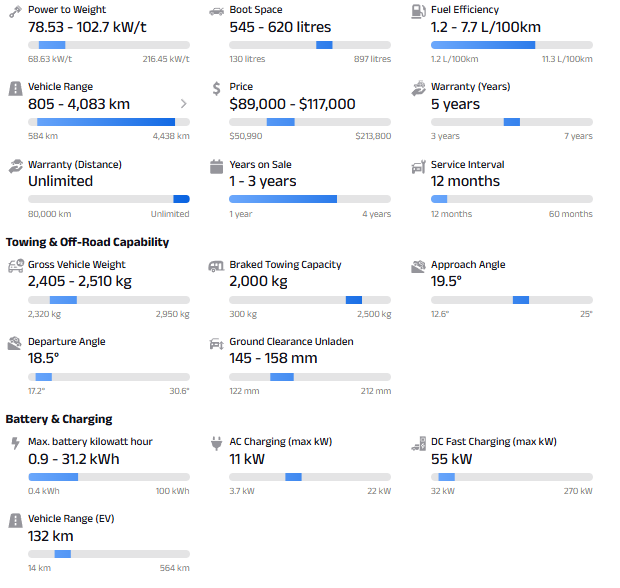This screenshot has height=588, width=620.
Task: Click the Vehicle Range (EV) road icon
Action: [15, 520]
